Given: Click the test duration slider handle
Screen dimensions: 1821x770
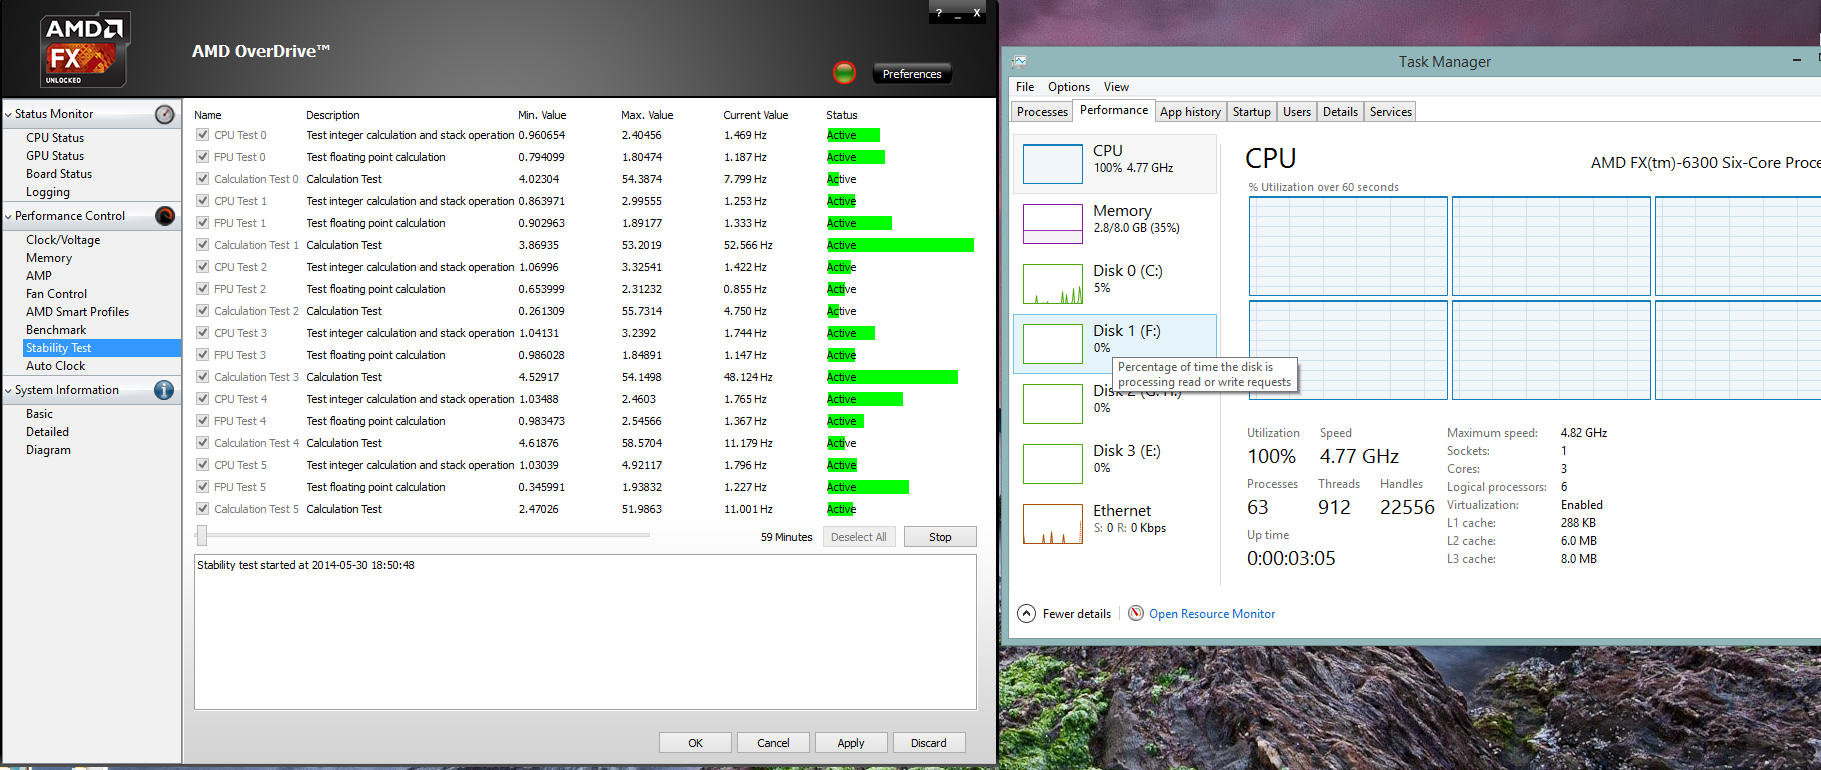Looking at the screenshot, I should [x=202, y=536].
